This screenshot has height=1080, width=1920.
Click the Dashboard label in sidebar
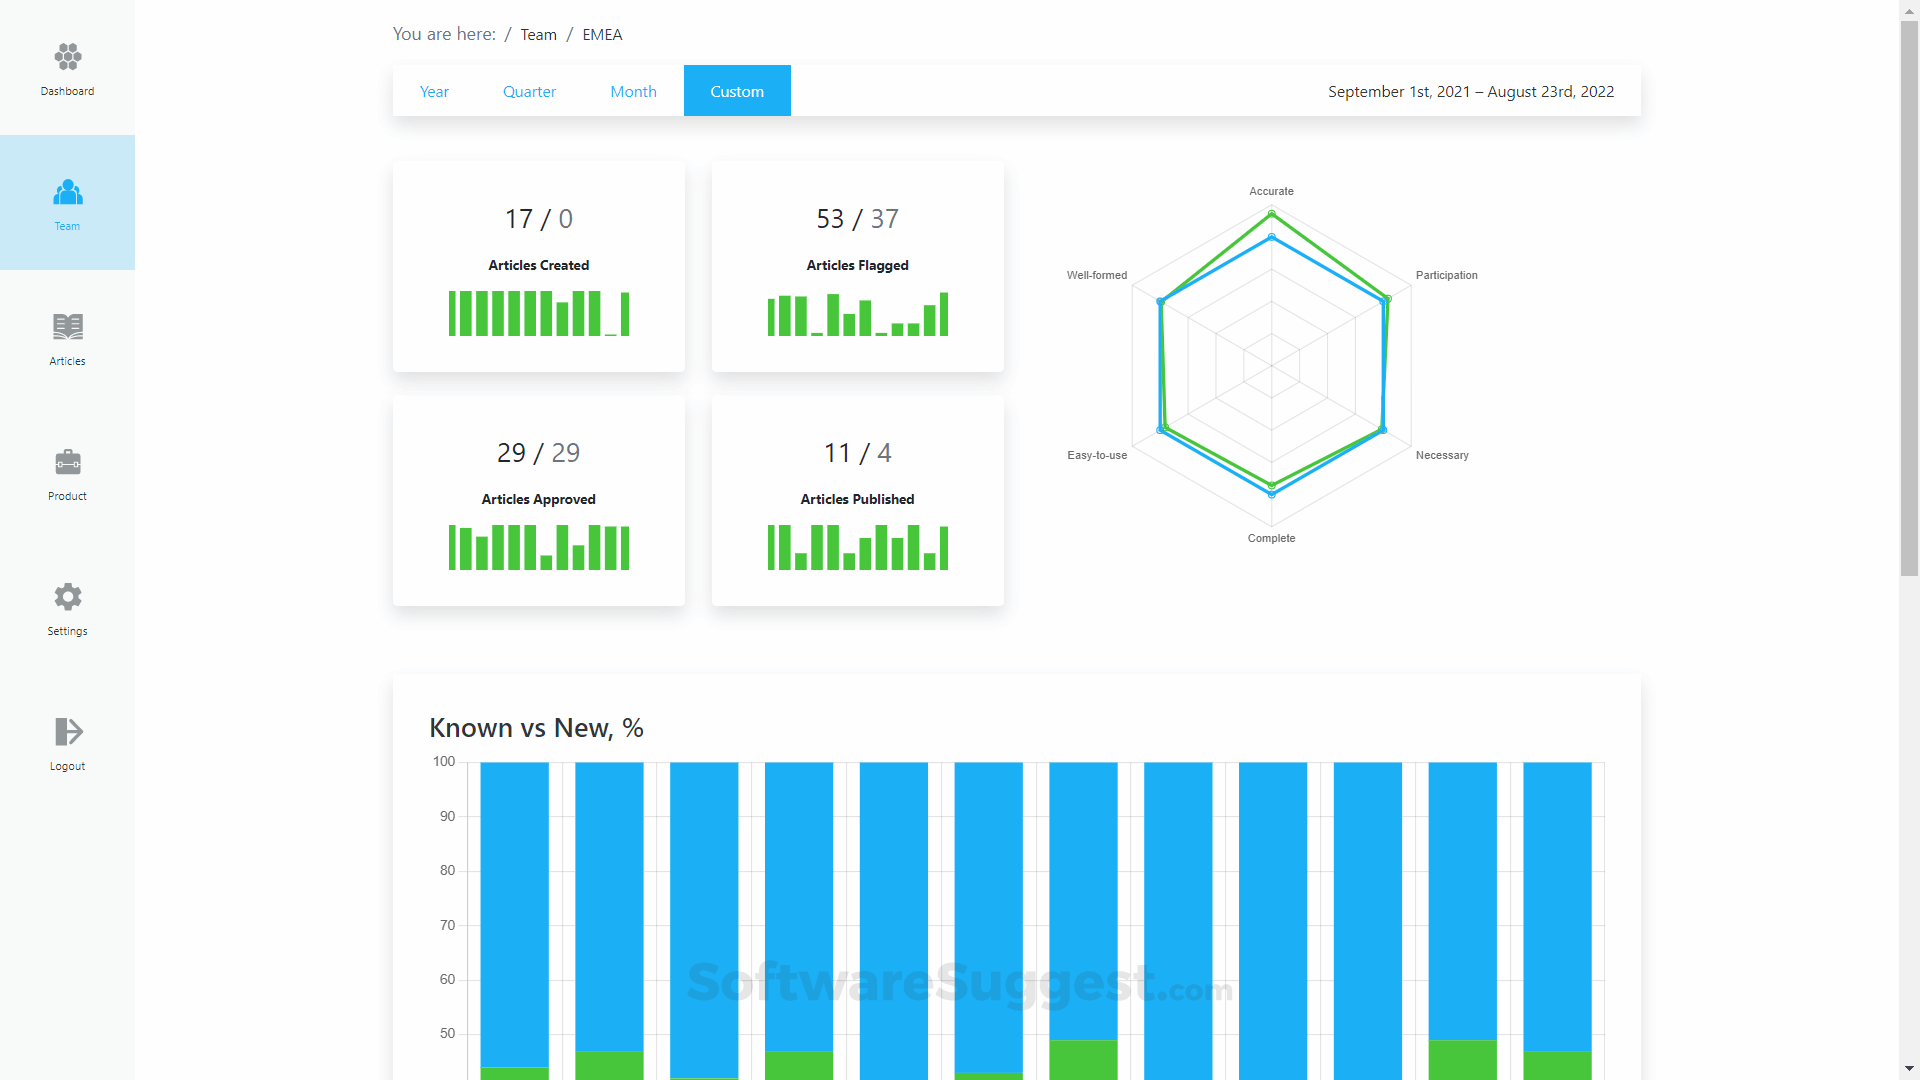68,91
